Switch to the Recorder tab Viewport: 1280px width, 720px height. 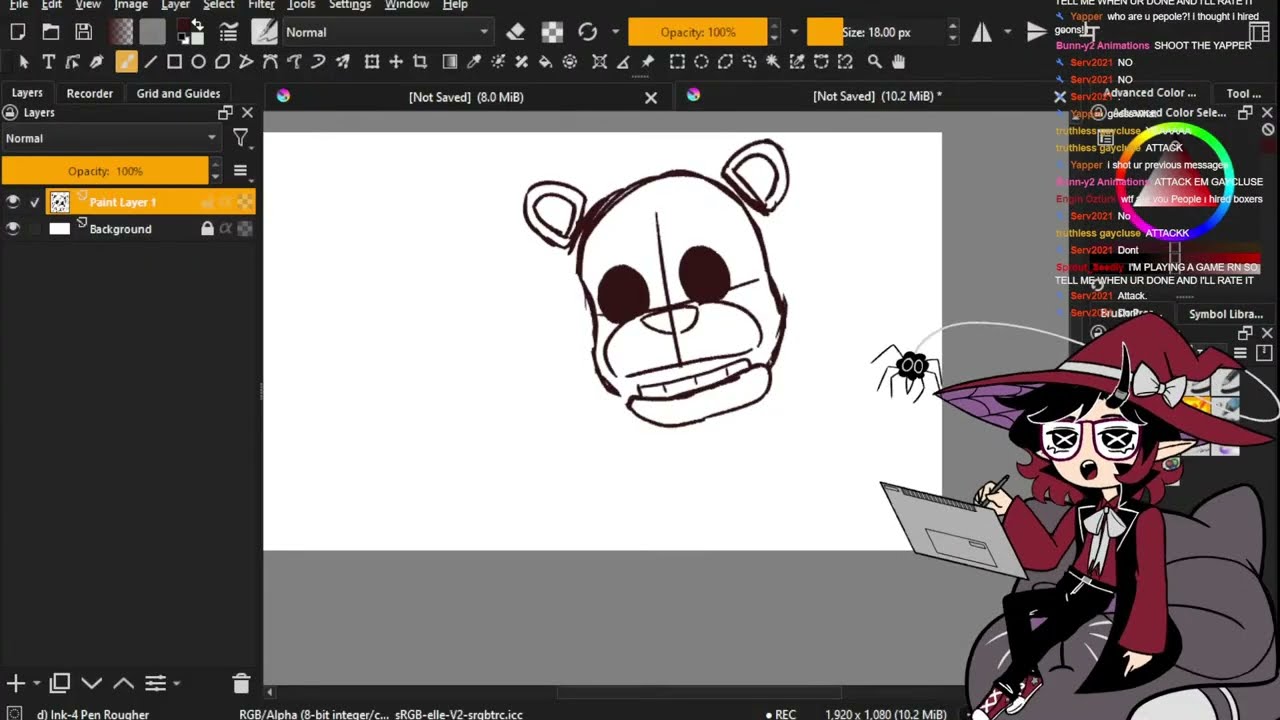pyautogui.click(x=90, y=93)
